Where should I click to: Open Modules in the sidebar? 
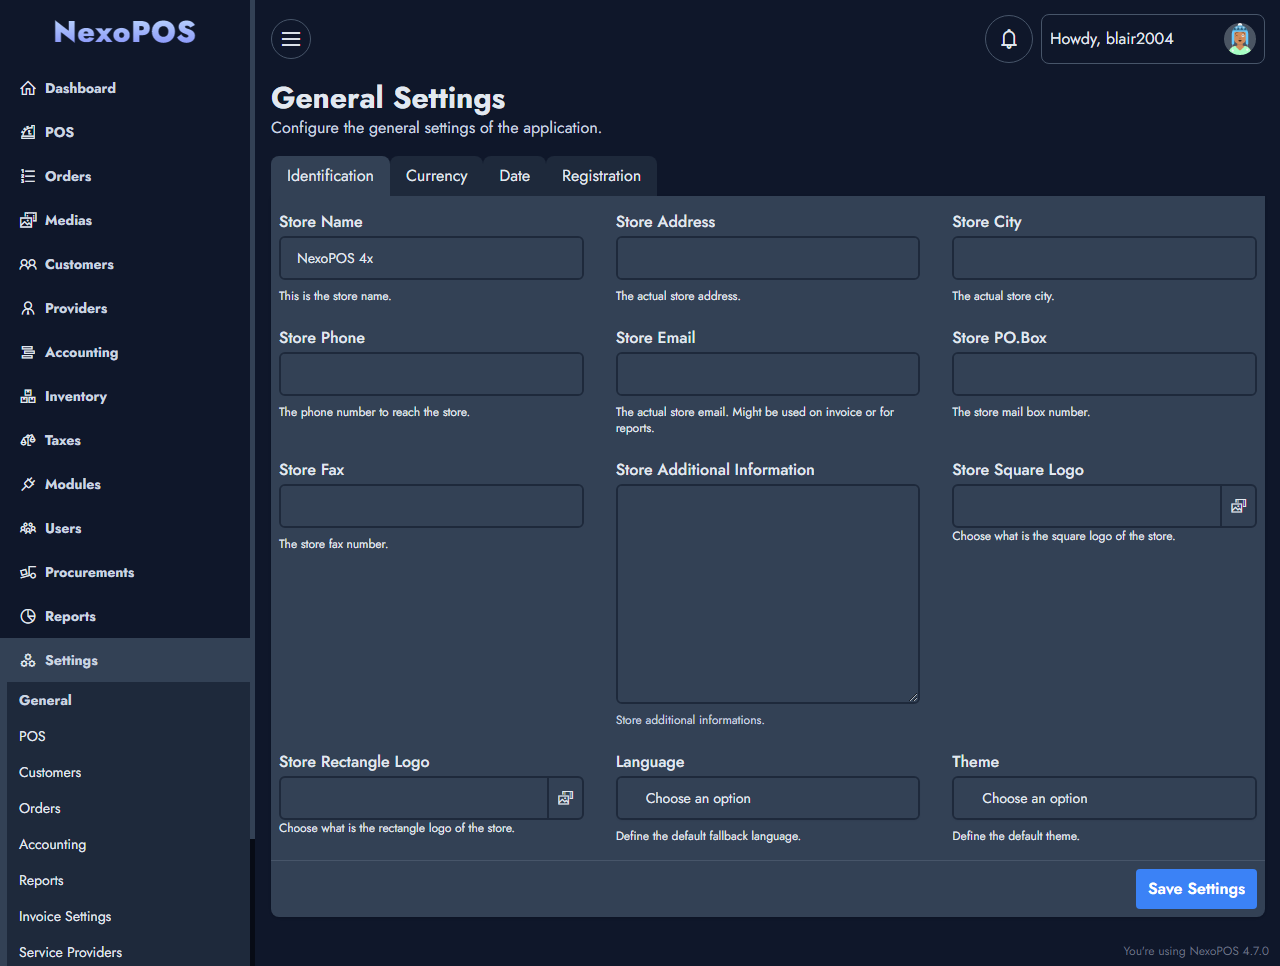[x=125, y=484]
